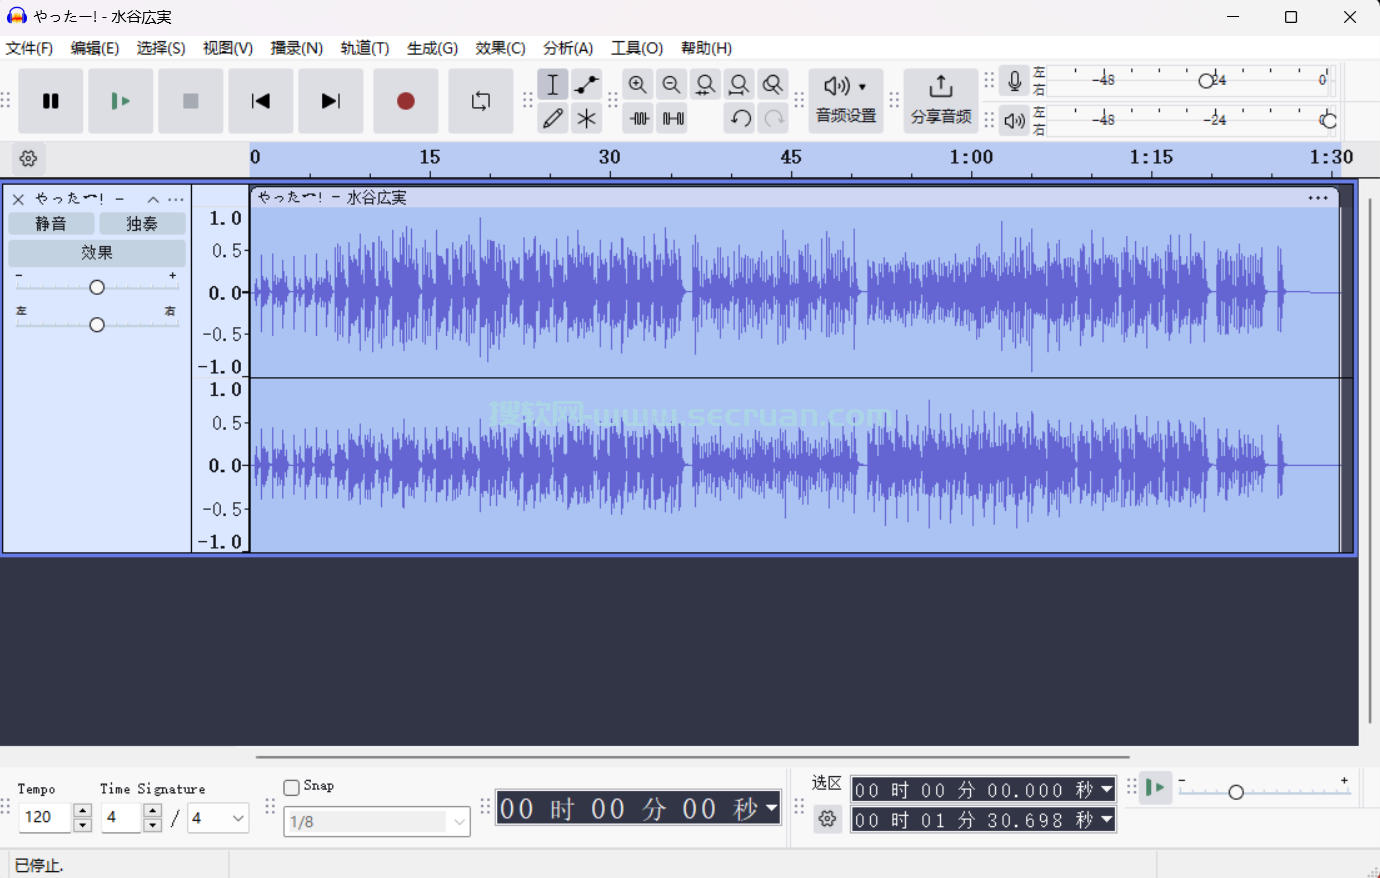Open the 效果(C) menu

pos(501,48)
